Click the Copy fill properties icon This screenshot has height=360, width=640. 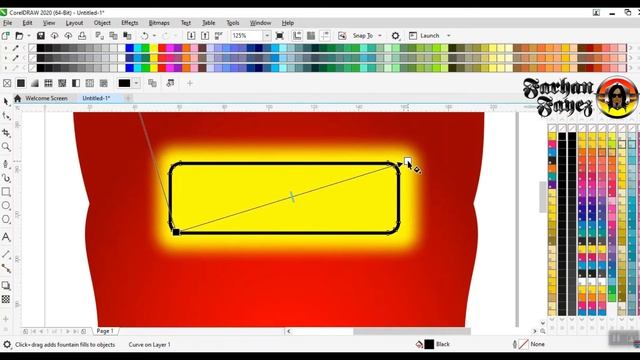point(152,83)
